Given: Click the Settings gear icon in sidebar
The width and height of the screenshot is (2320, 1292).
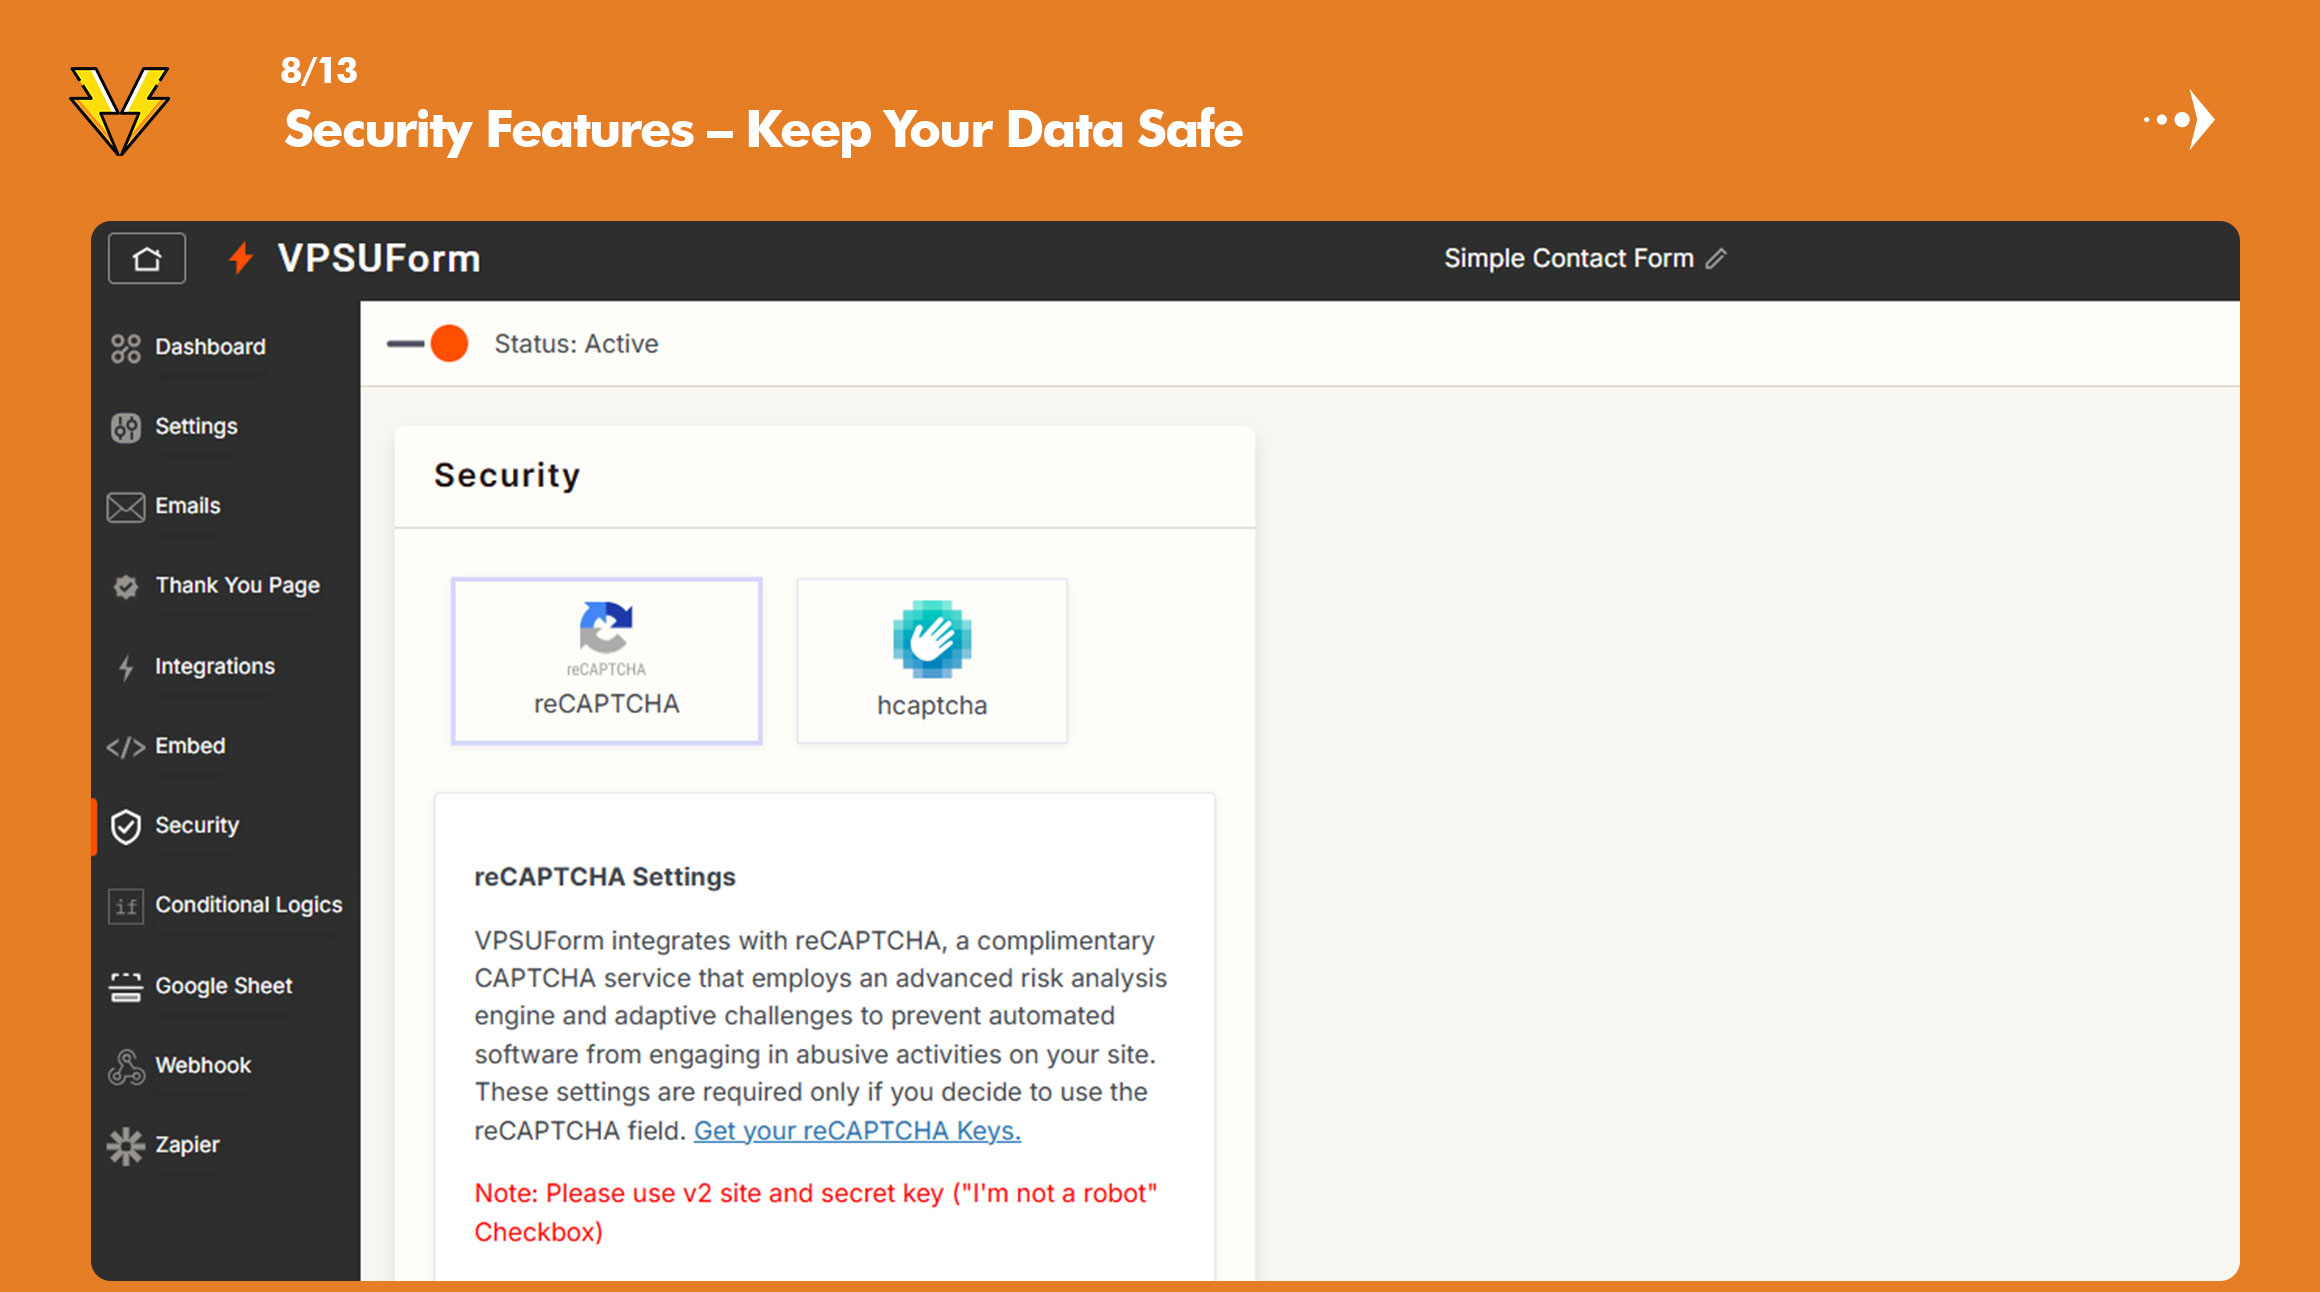Looking at the screenshot, I should 126,428.
